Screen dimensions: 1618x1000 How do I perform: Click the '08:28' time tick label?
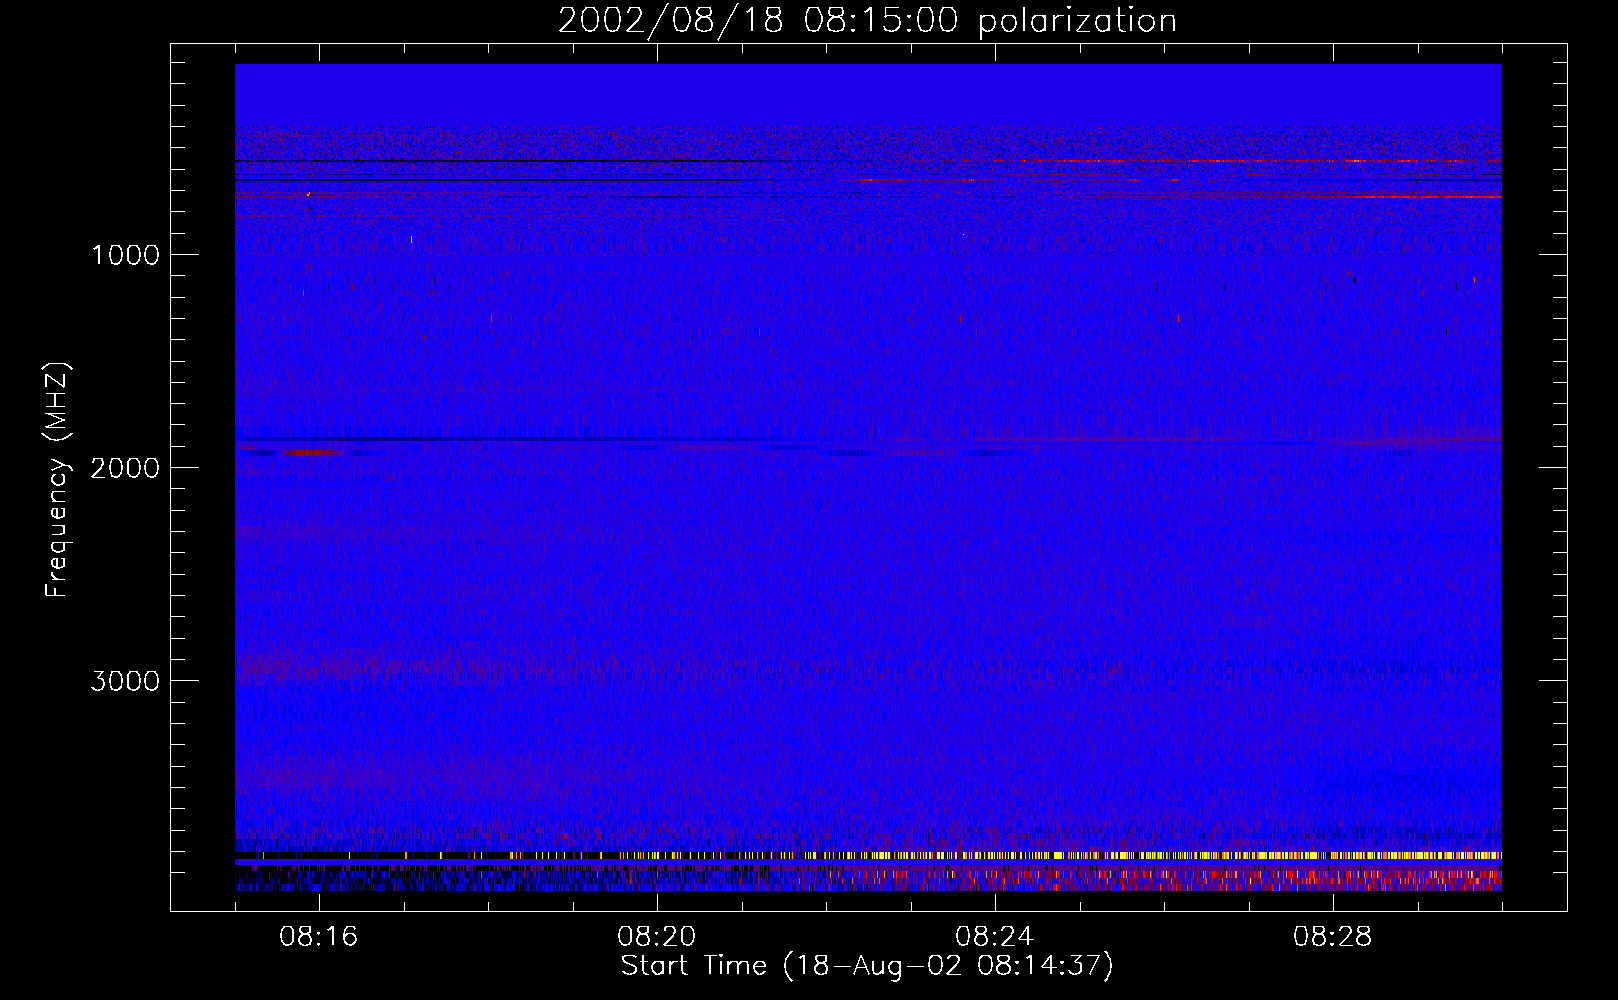[1332, 937]
